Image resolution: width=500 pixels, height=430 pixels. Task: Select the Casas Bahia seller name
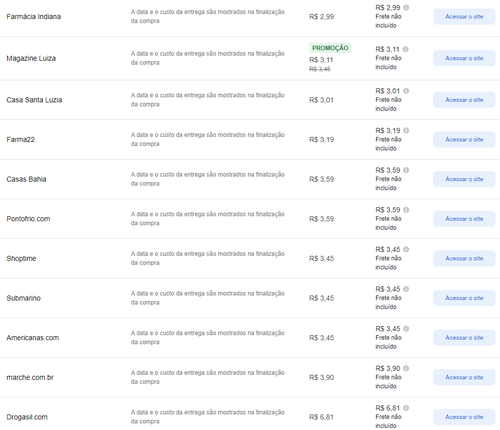(x=26, y=179)
